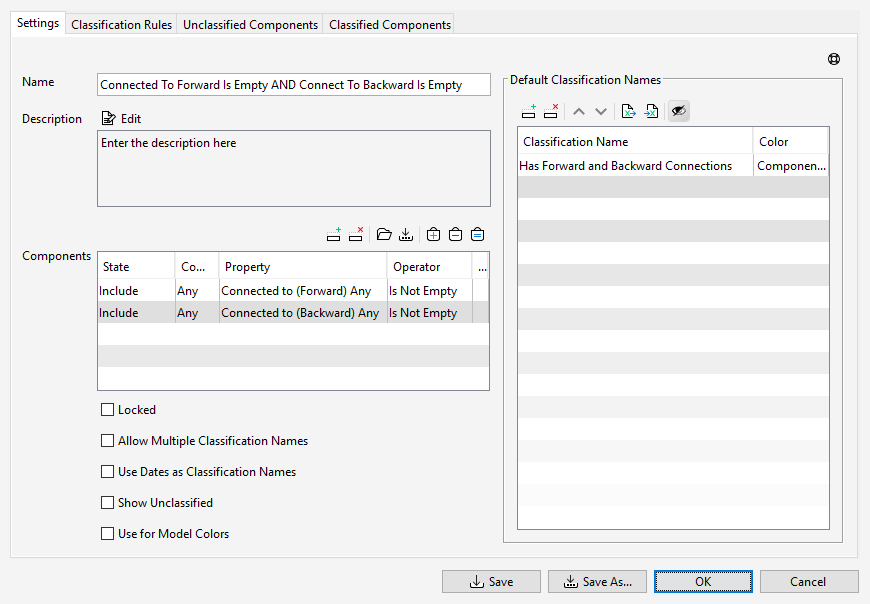This screenshot has width=870, height=604.
Task: Open Classified Components tab
Action: click(390, 25)
